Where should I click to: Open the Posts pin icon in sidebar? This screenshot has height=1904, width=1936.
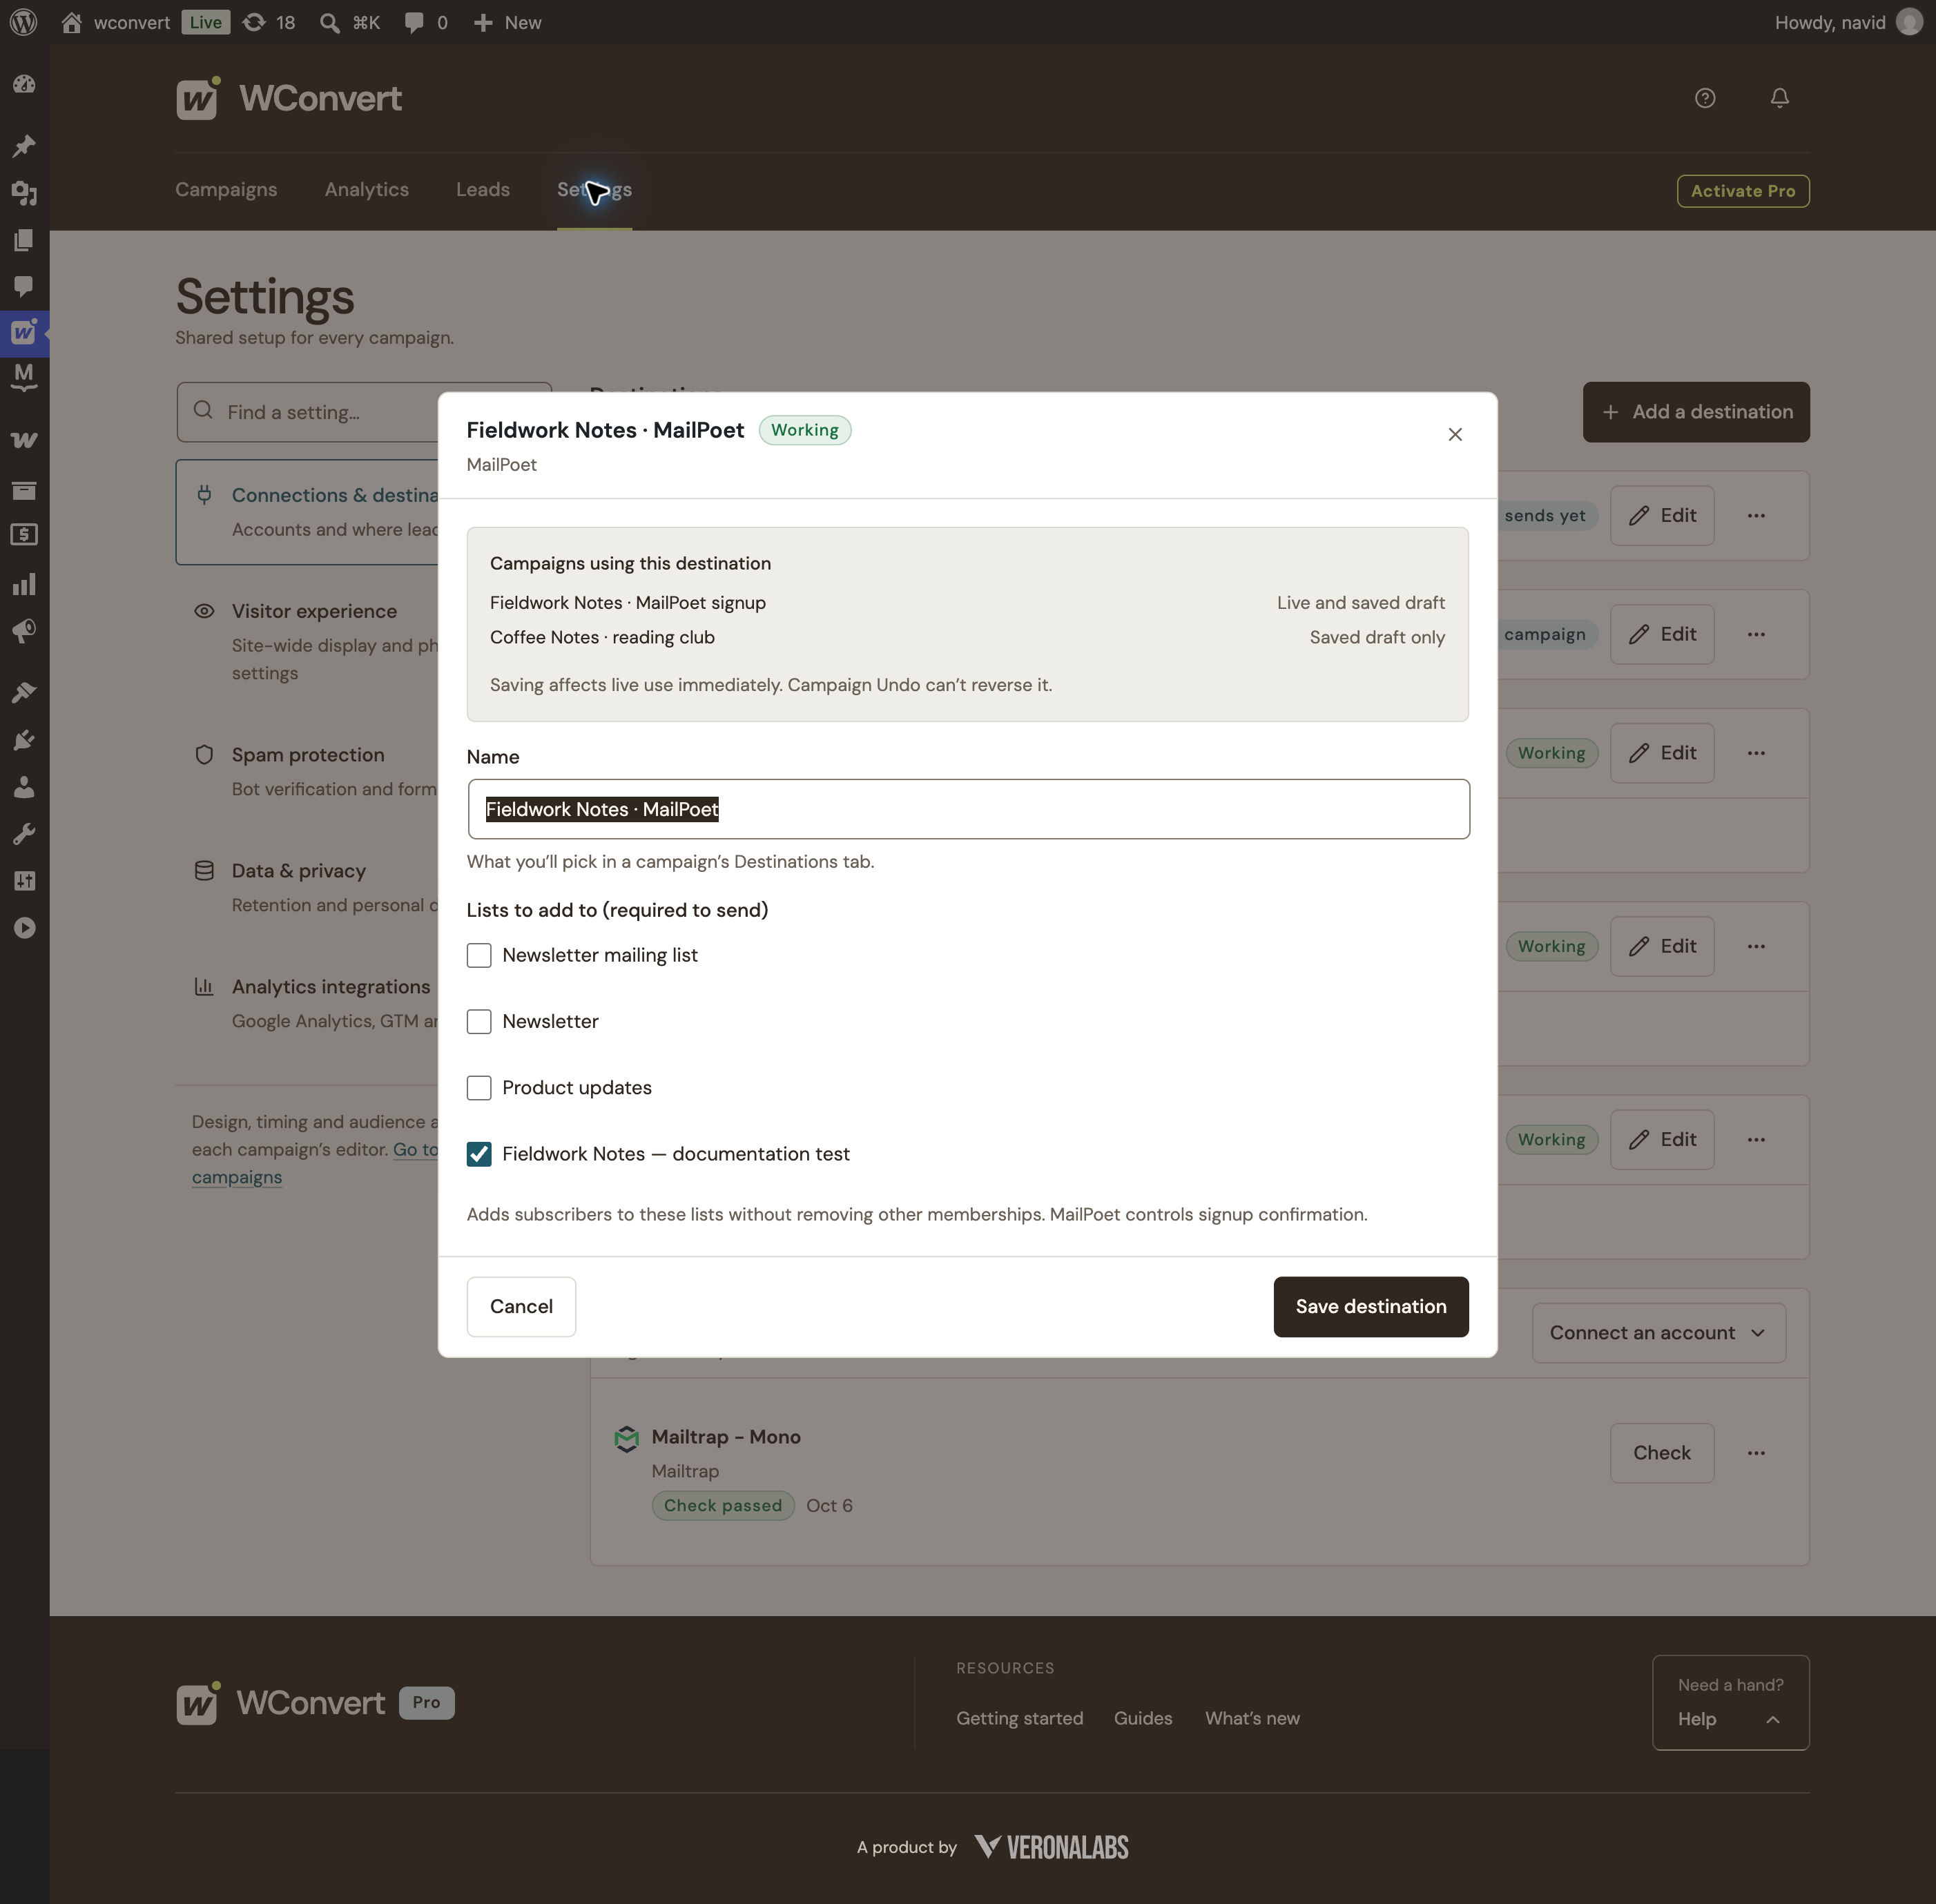point(24,146)
